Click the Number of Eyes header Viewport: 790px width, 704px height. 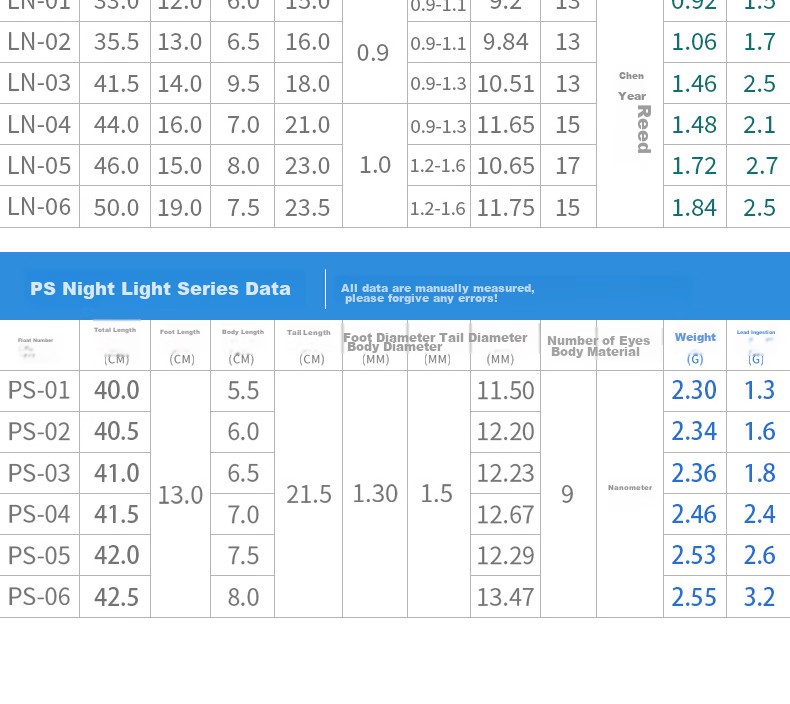coord(599,341)
